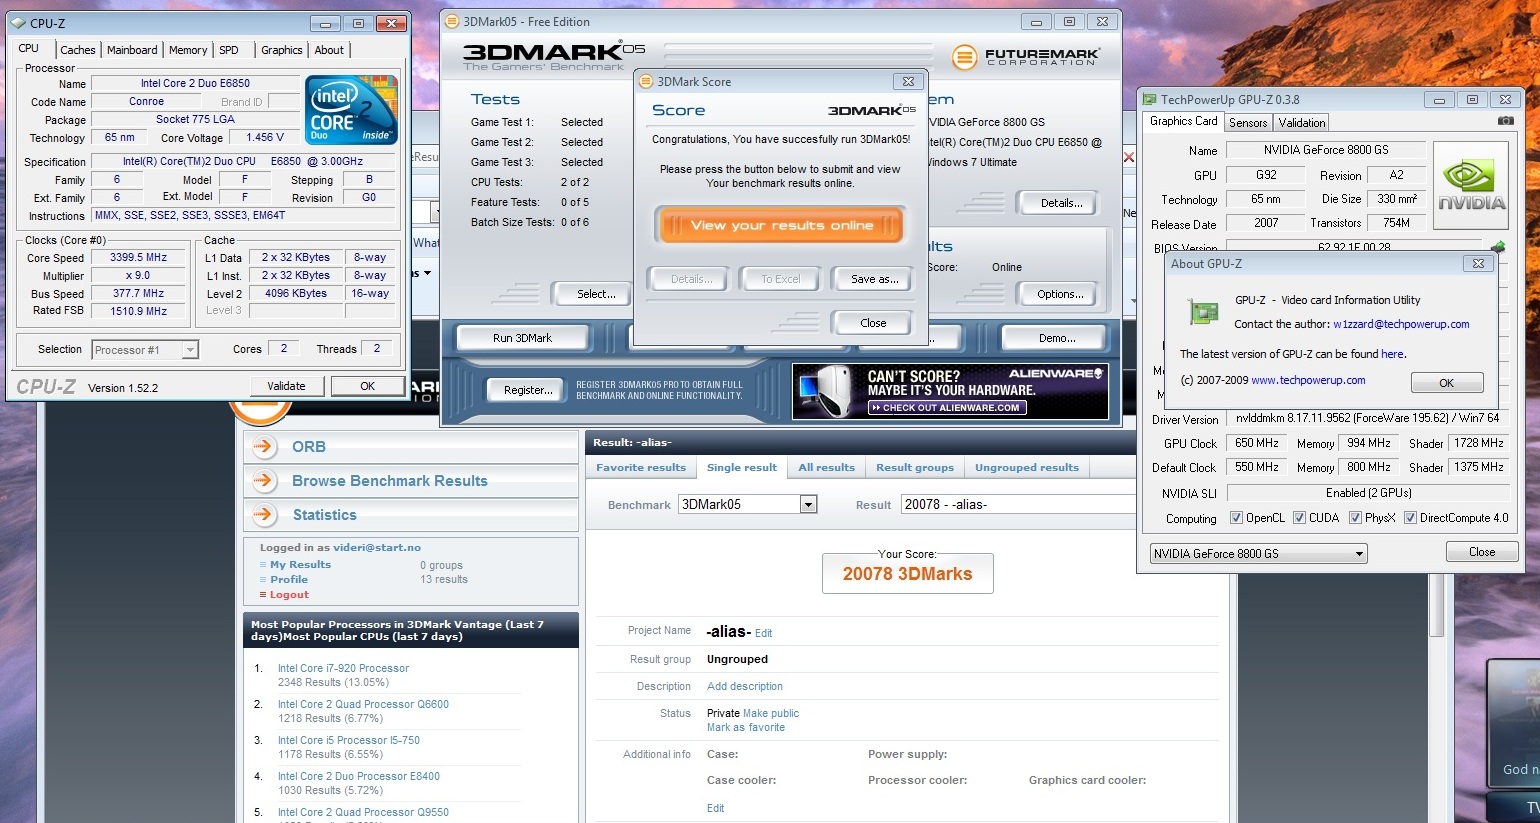The image size is (1540, 823).
Task: Click the Futuremark Corporation logo
Action: (1026, 57)
